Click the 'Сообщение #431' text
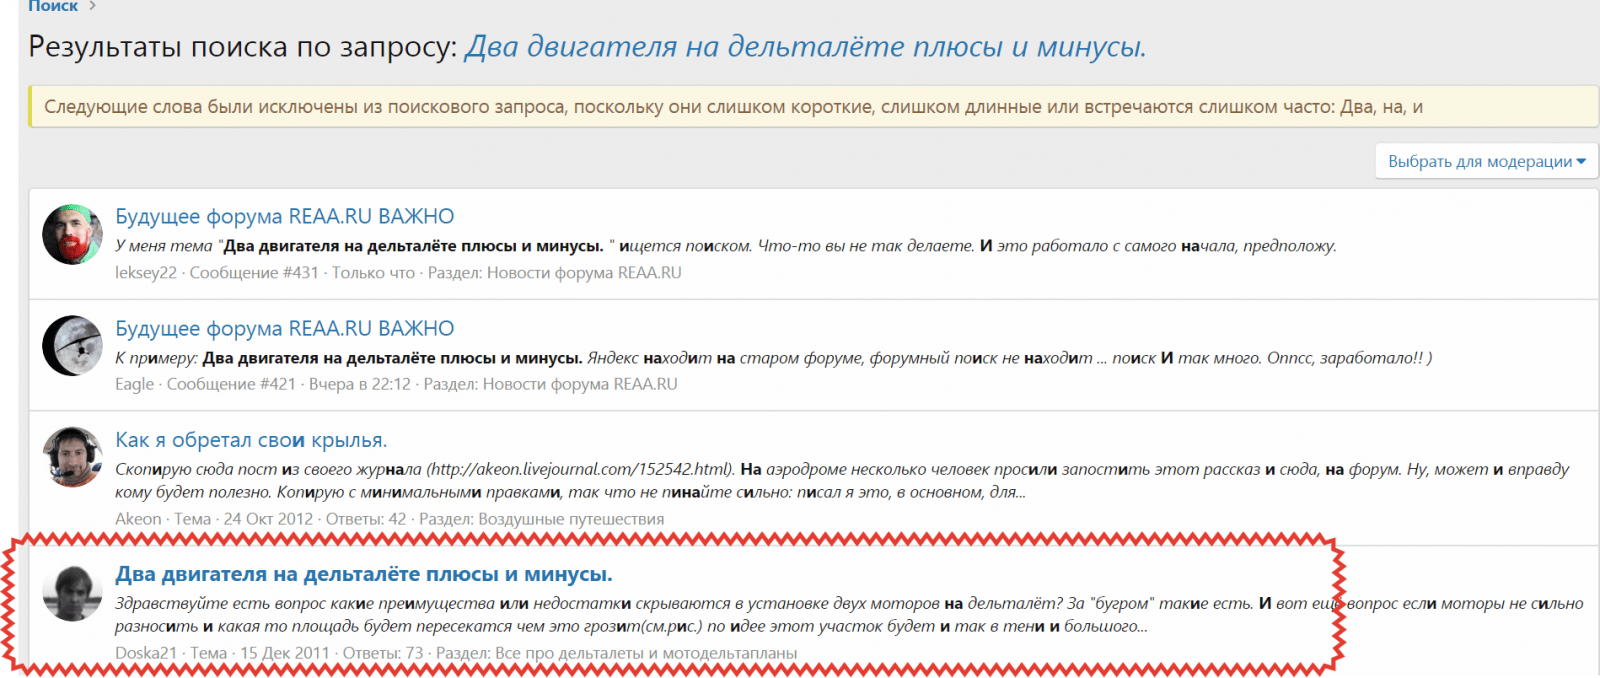The width and height of the screenshot is (1600, 678). coord(254,273)
